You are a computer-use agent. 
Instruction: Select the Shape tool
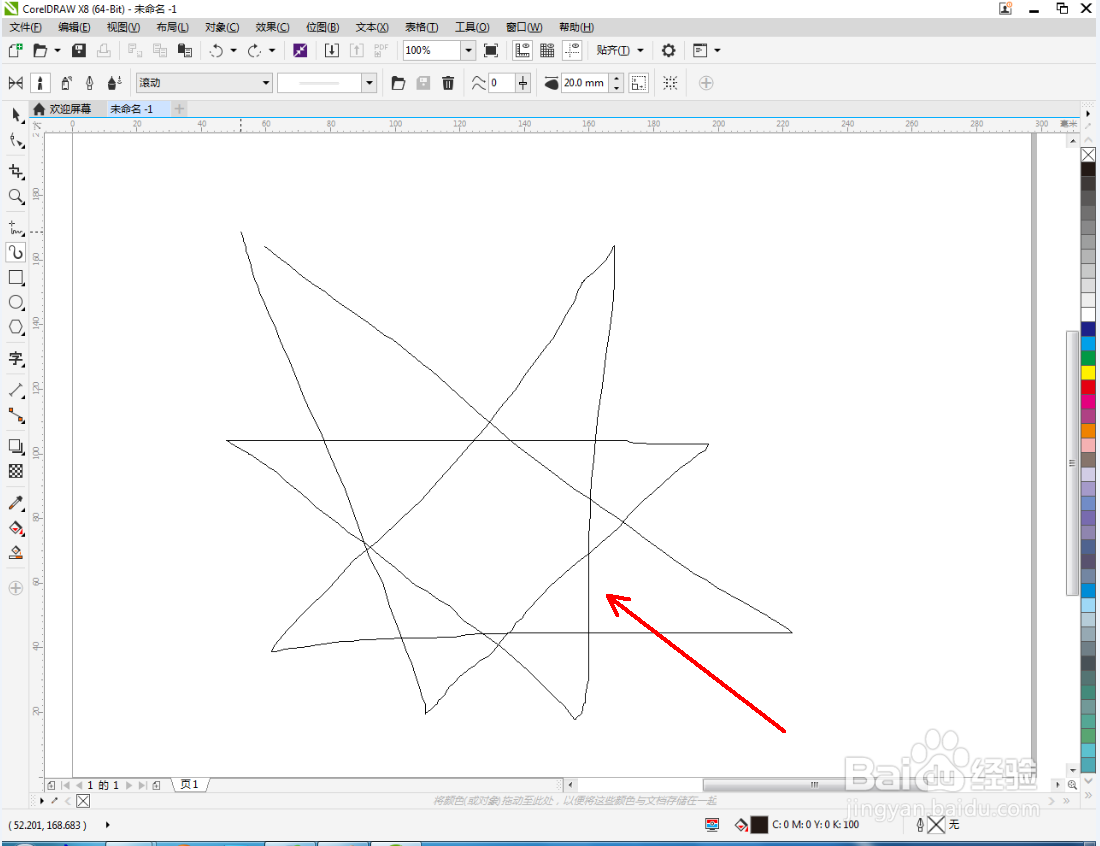pos(15,141)
